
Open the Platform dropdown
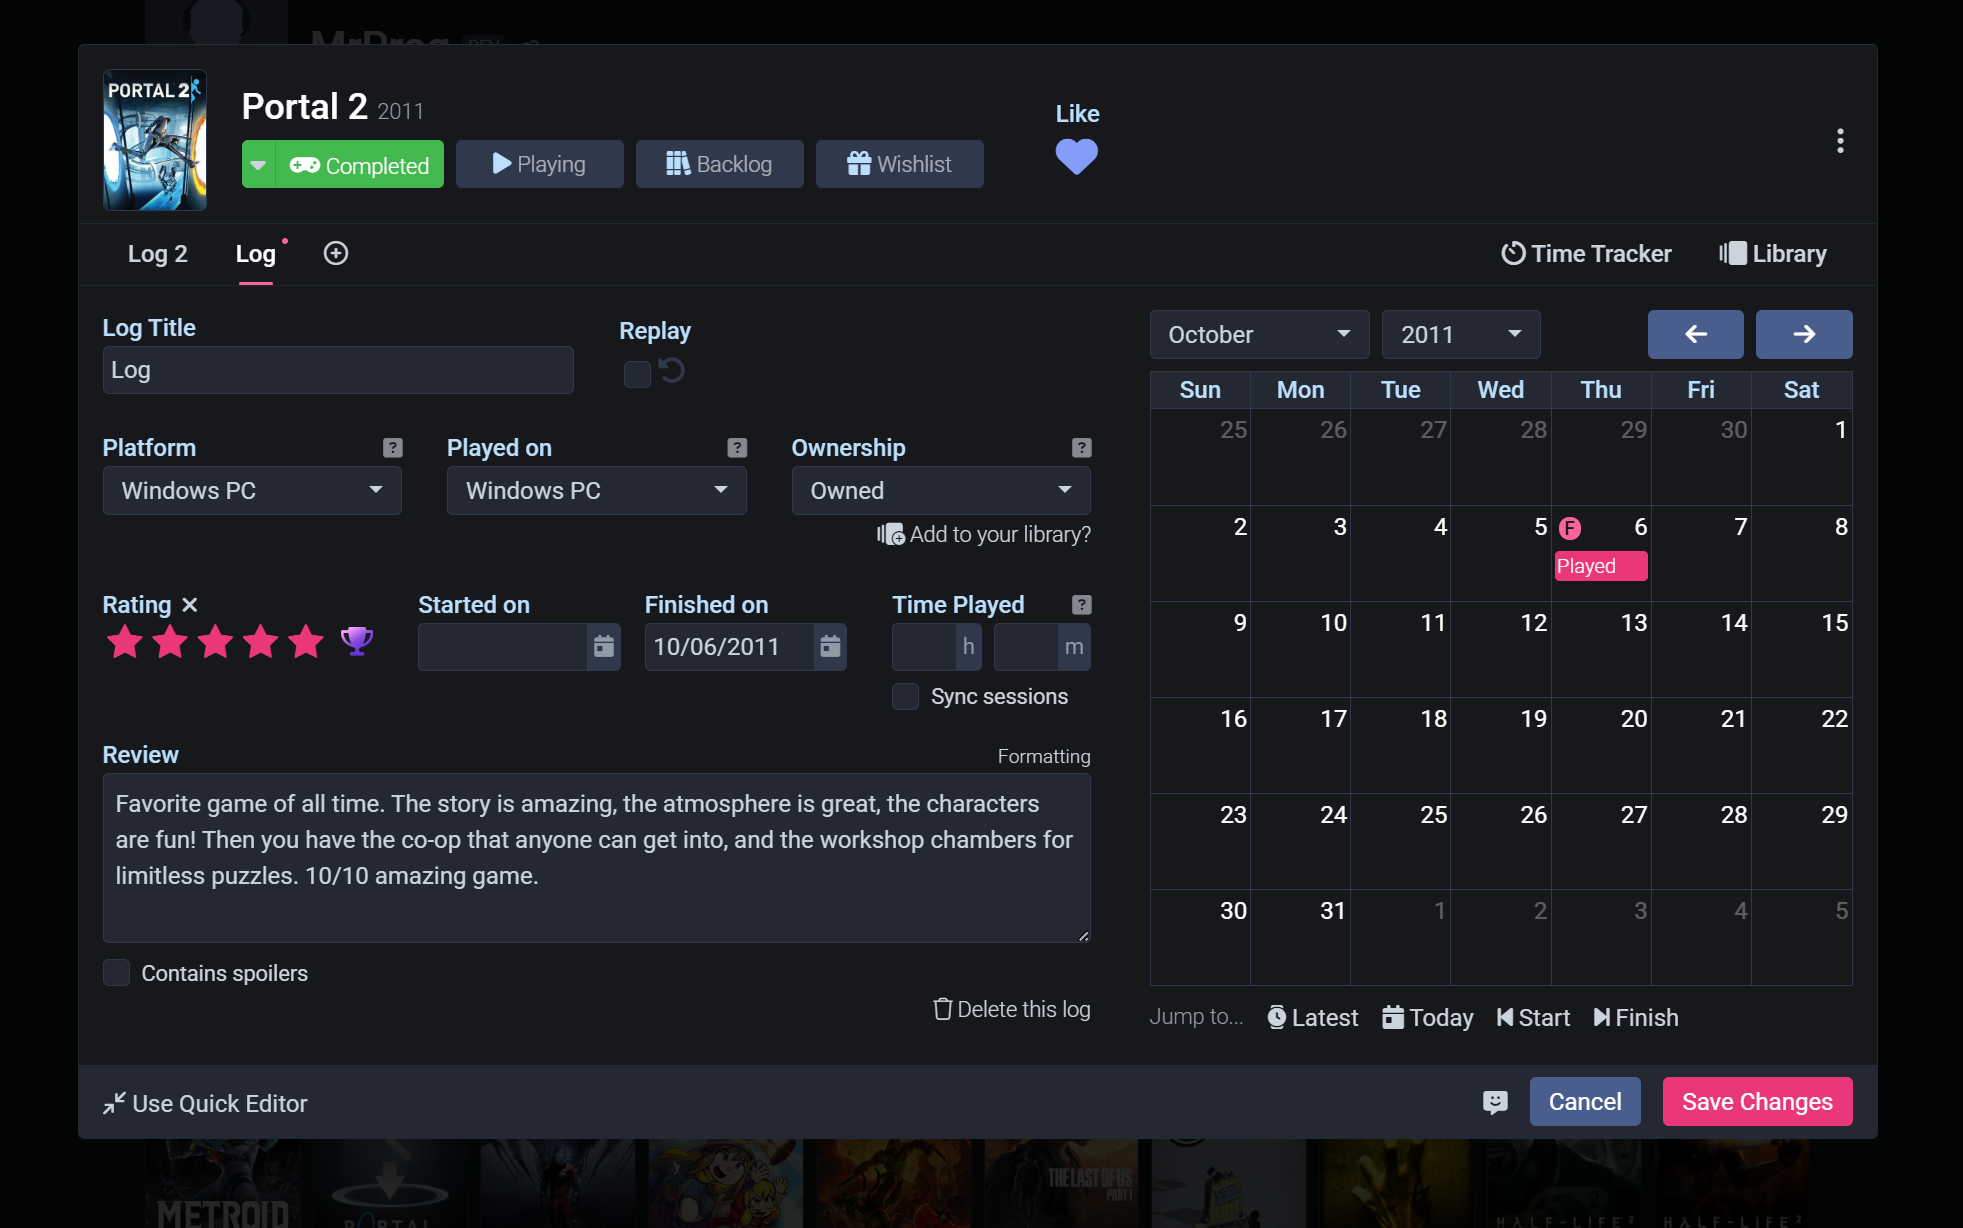tap(252, 491)
